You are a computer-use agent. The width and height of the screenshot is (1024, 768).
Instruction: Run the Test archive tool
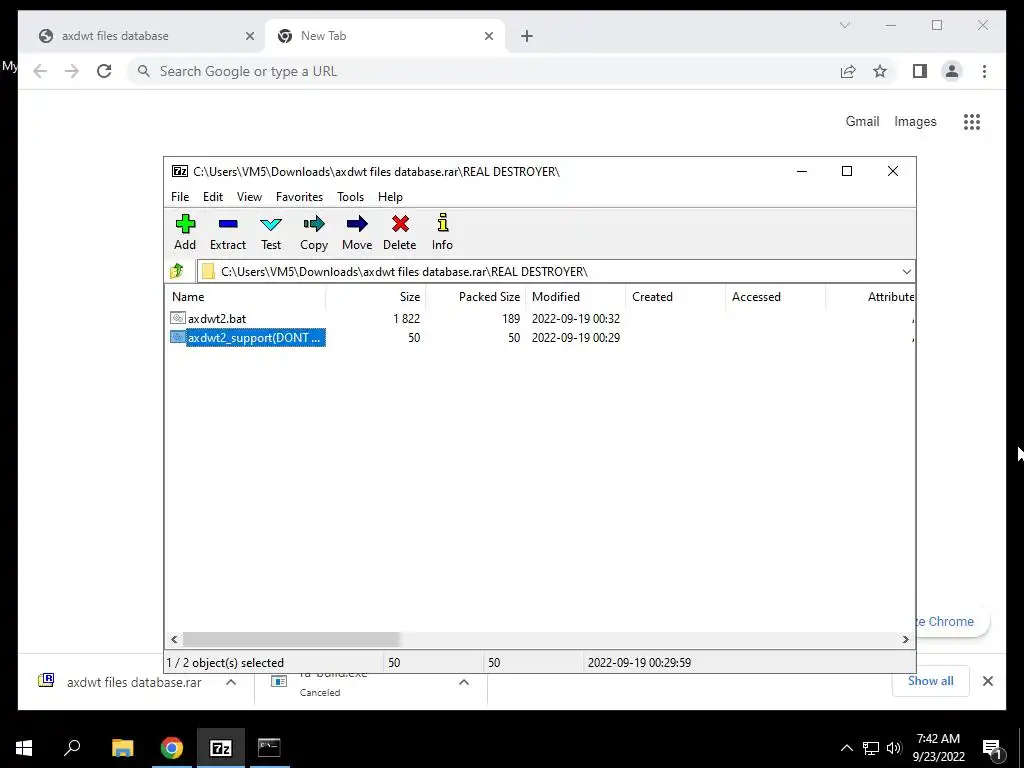271,224
